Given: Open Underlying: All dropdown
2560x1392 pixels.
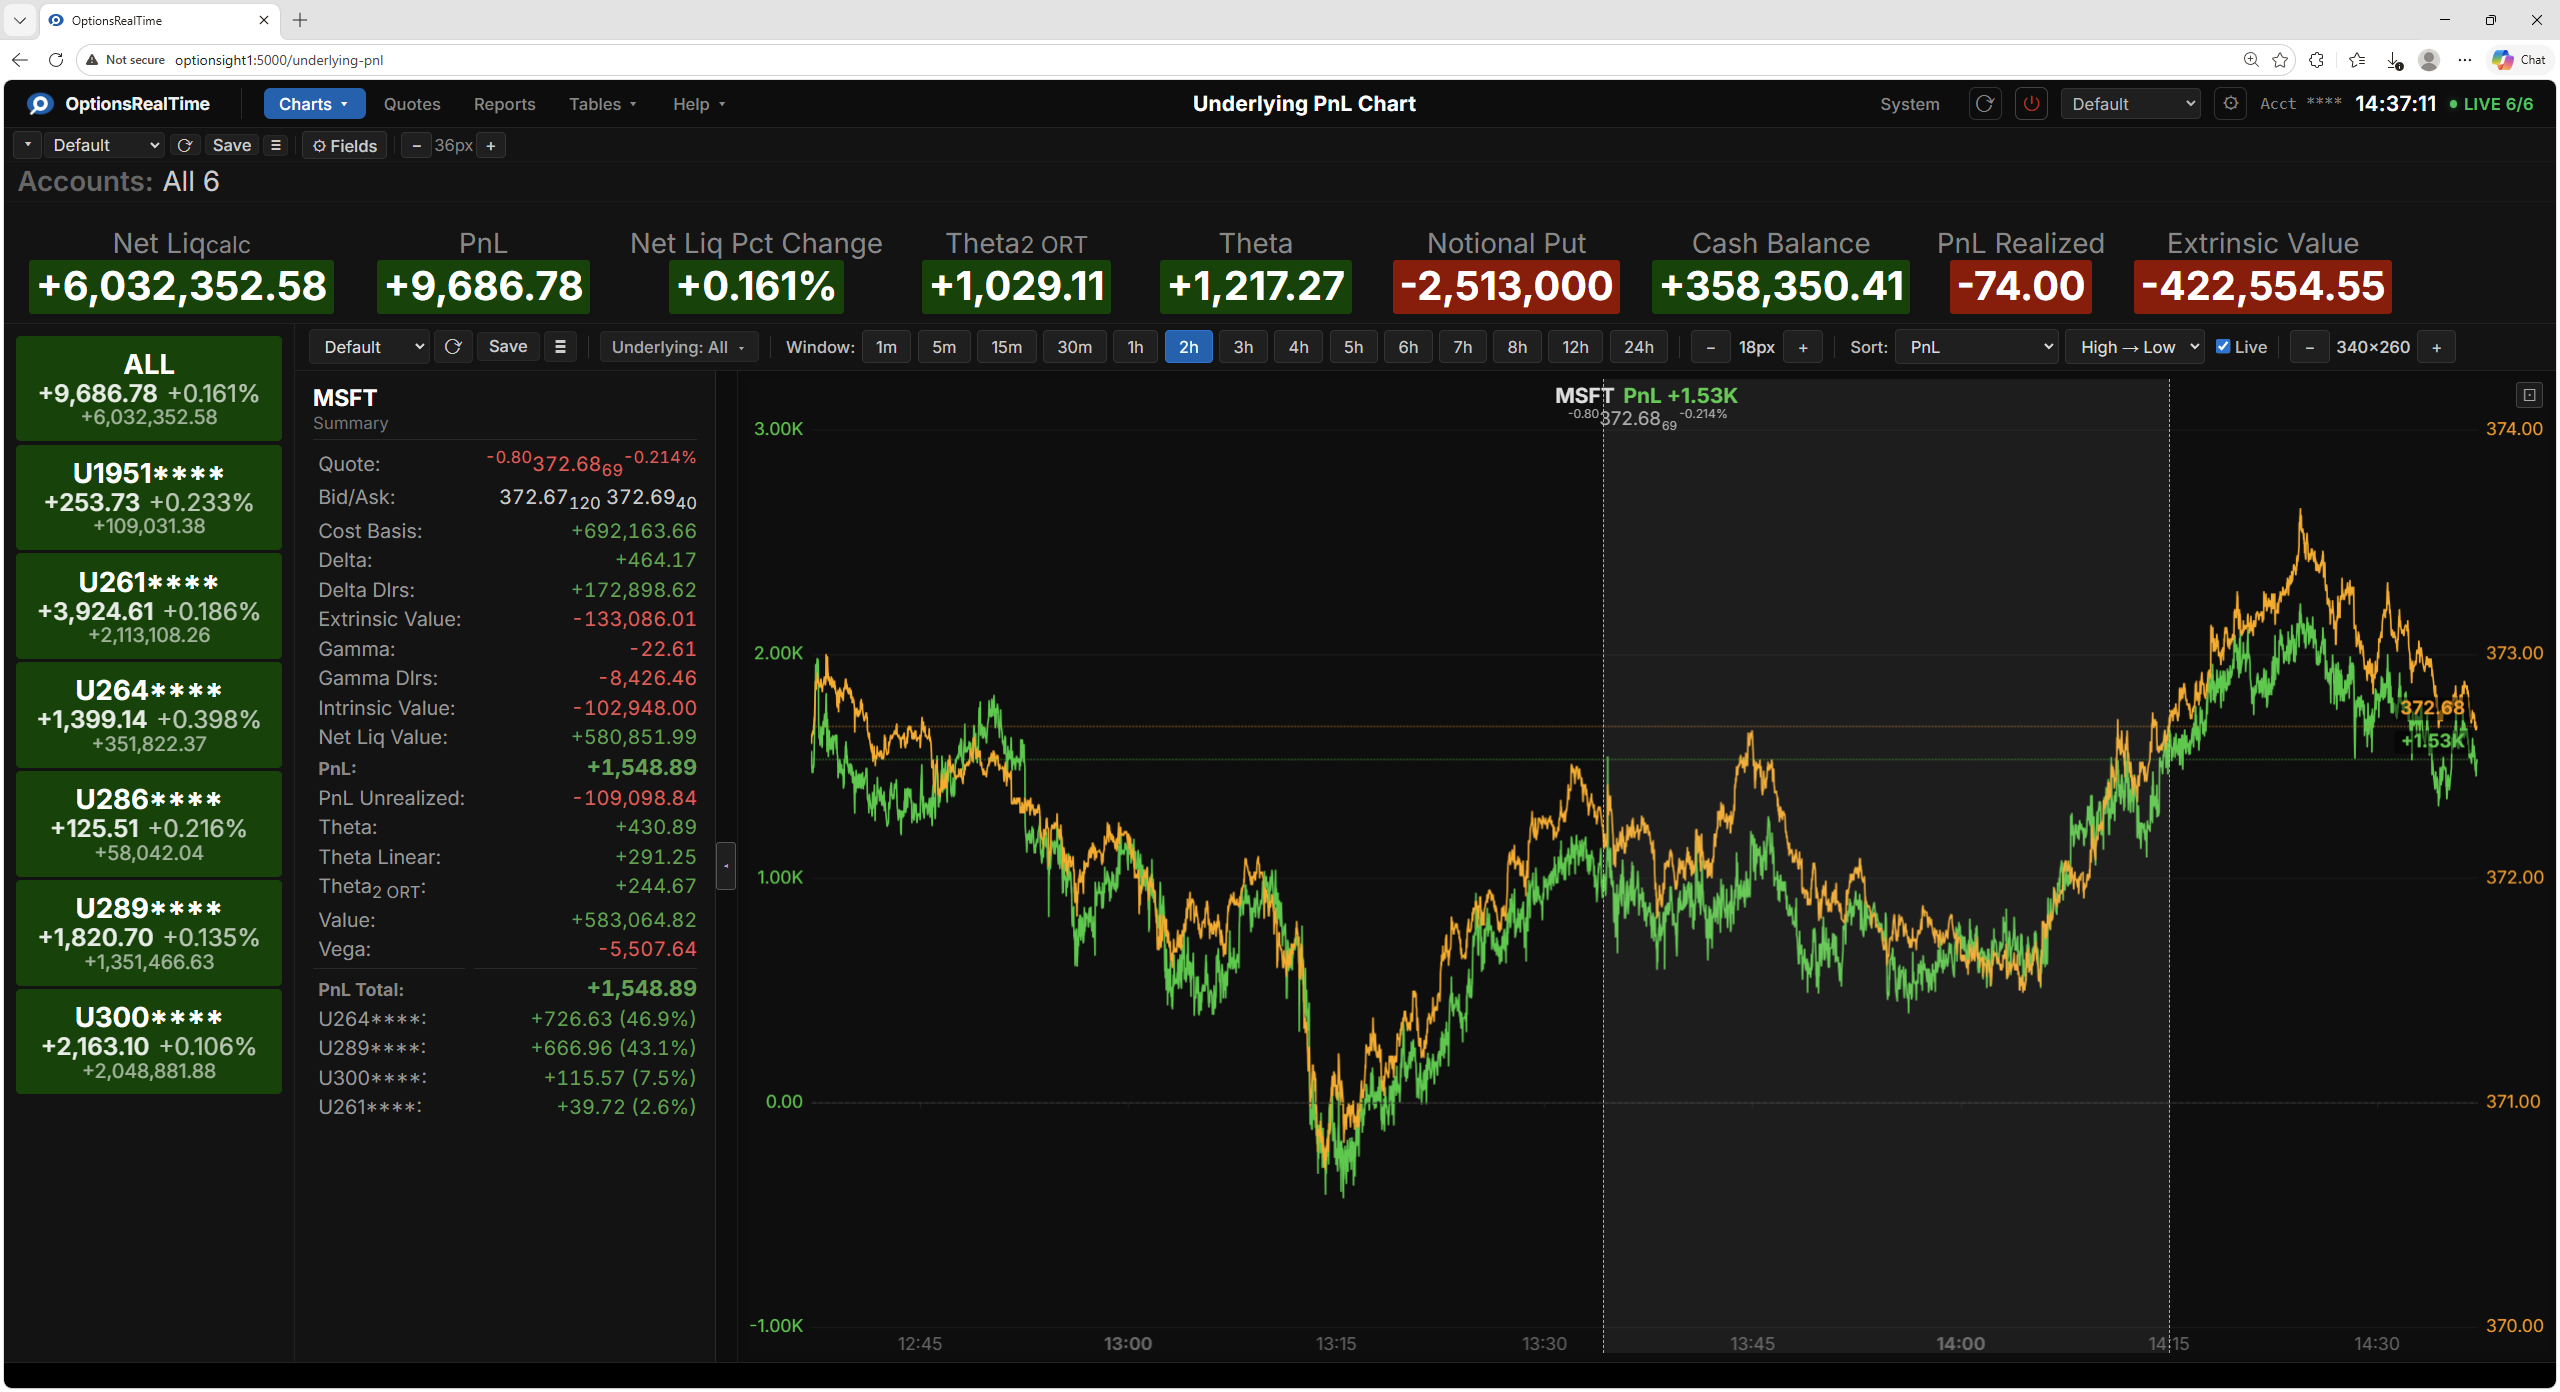Looking at the screenshot, I should (679, 347).
